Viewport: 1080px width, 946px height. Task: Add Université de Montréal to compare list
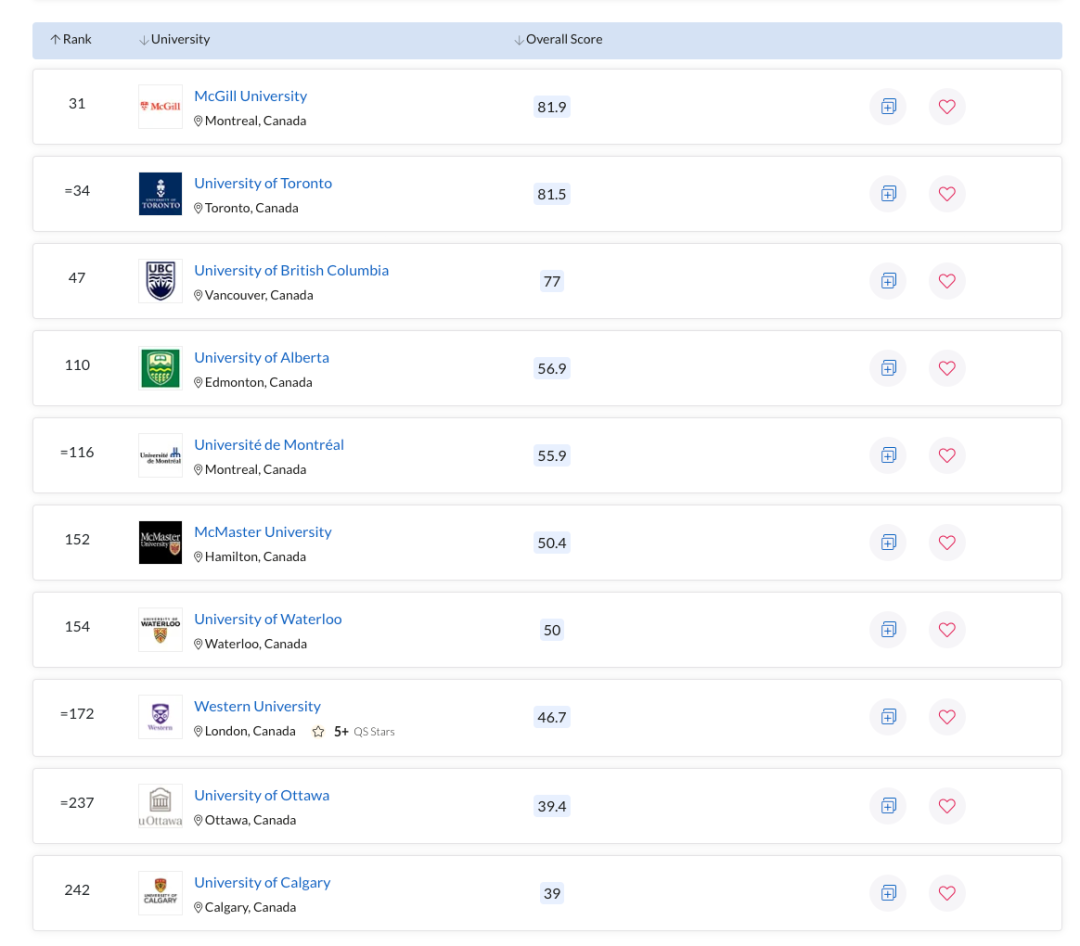point(889,455)
